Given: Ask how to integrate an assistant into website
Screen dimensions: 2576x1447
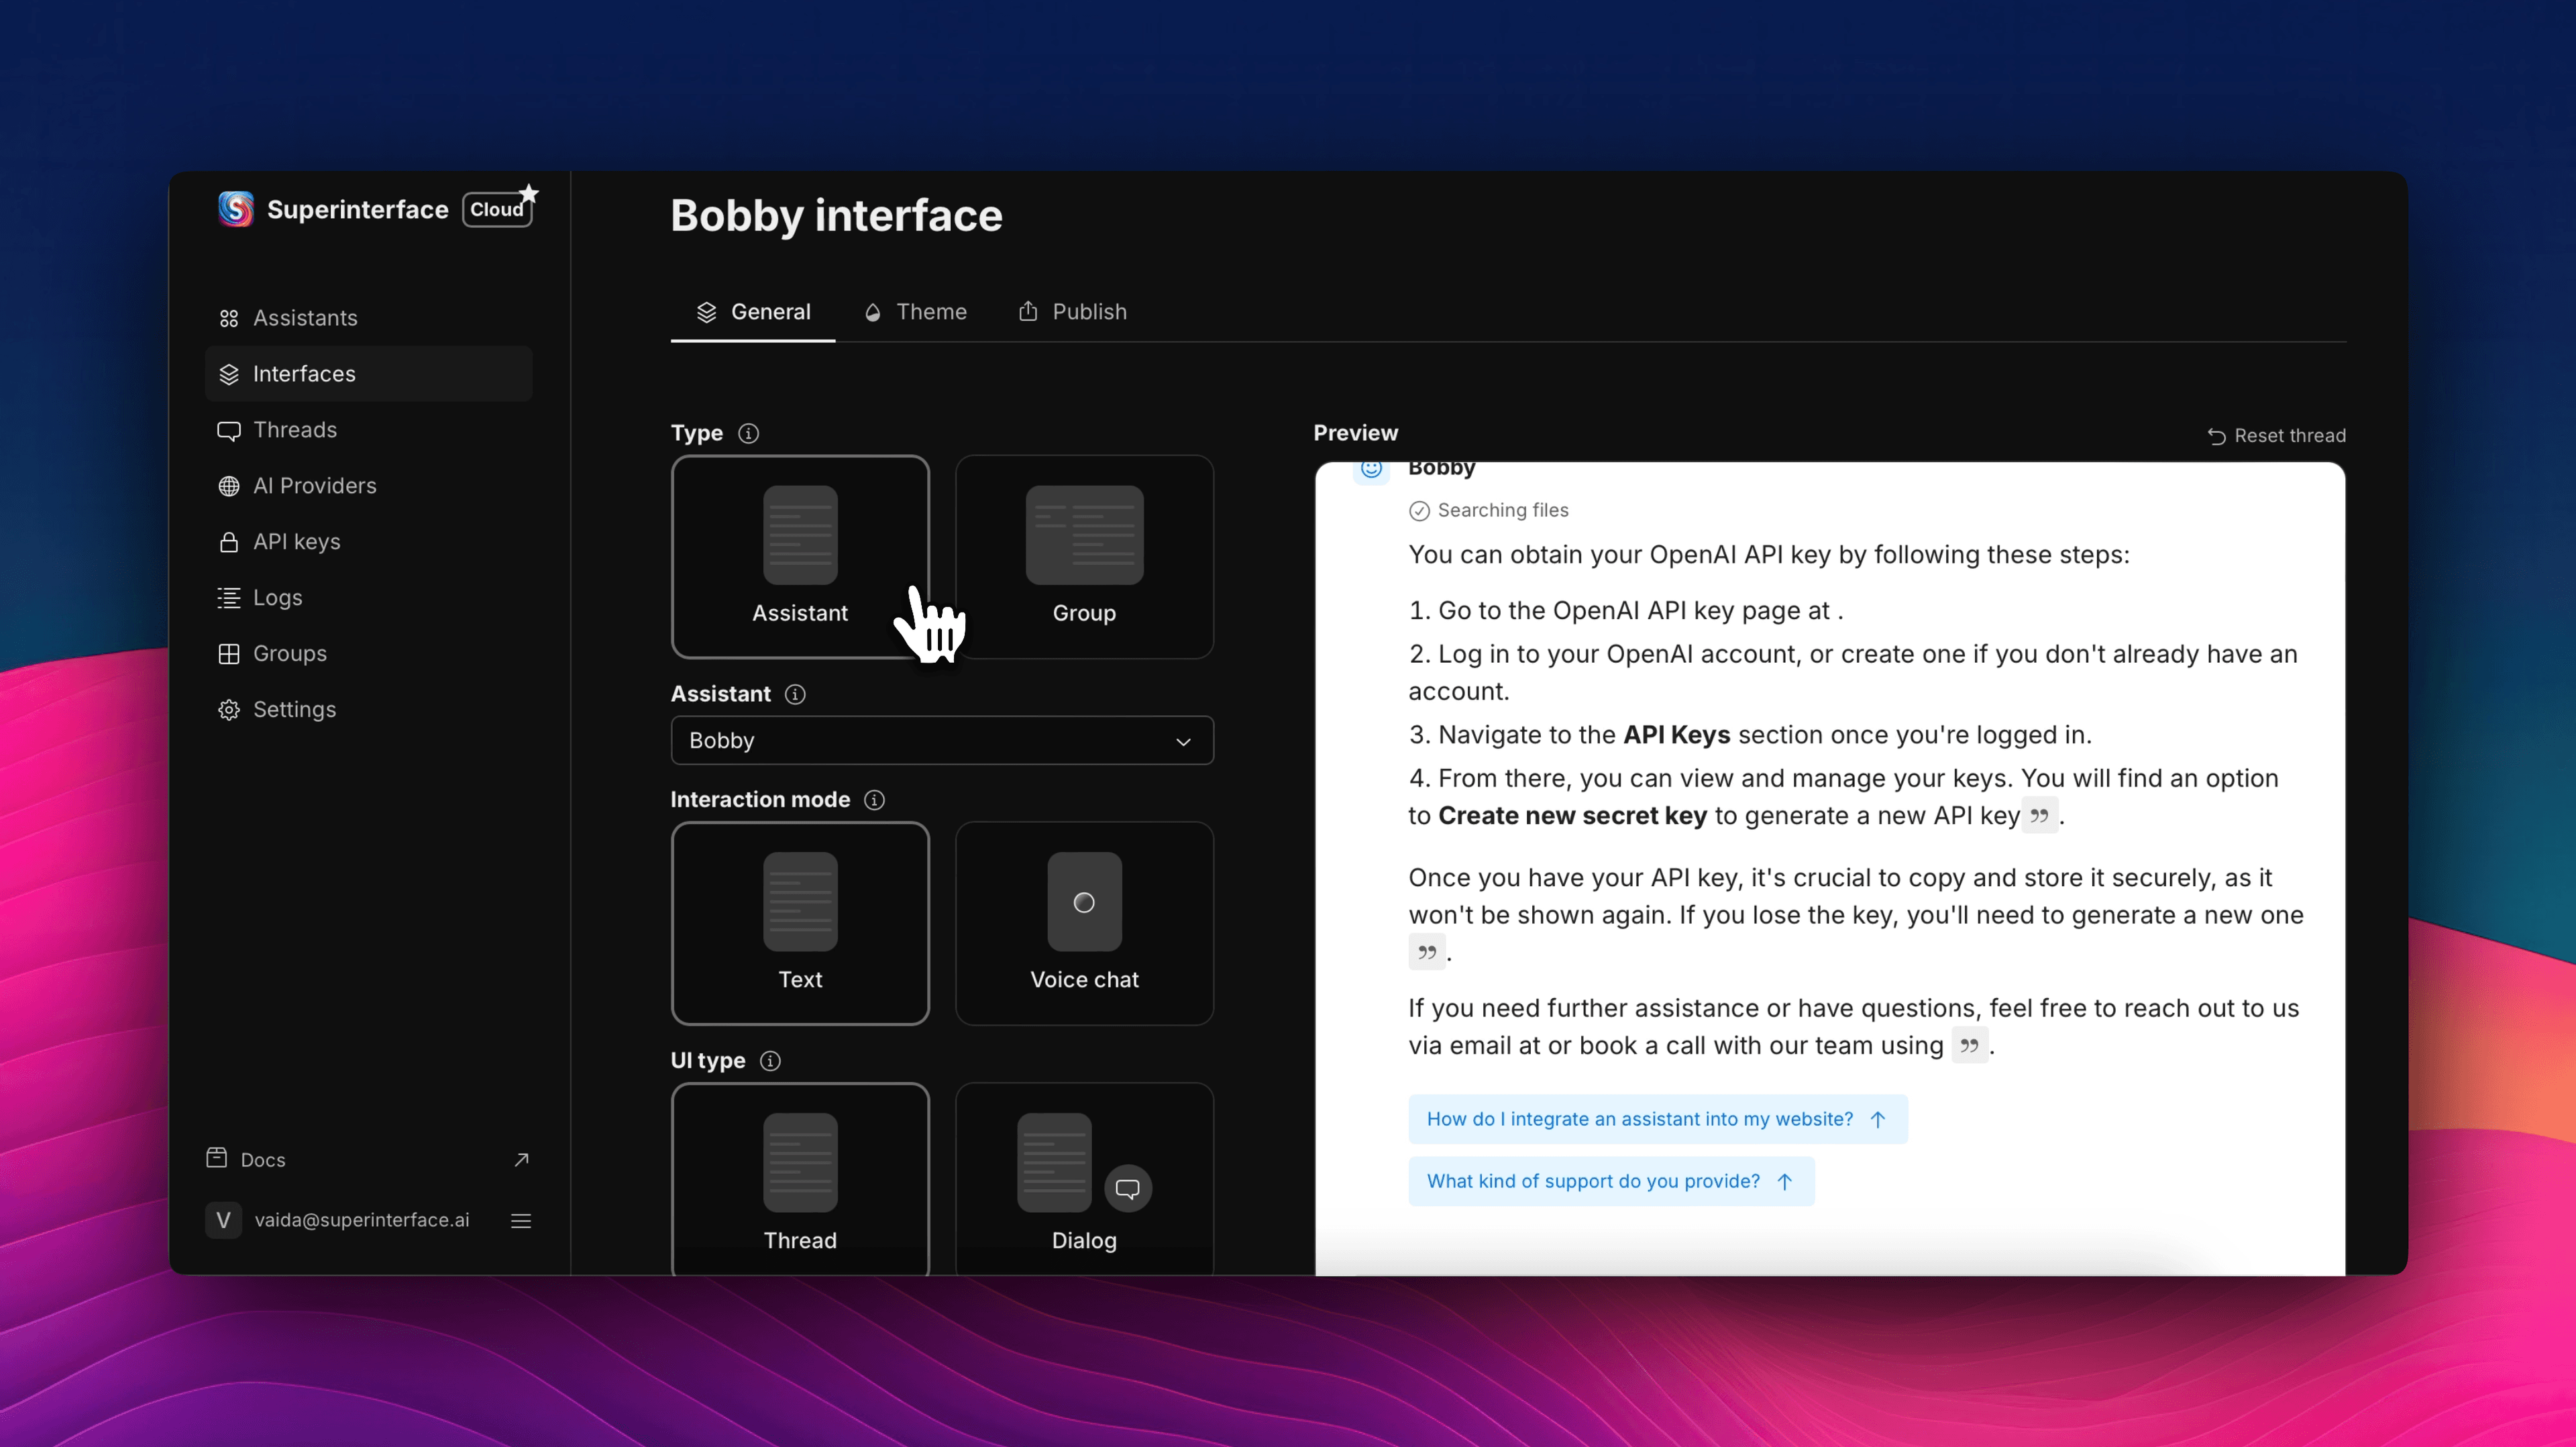Looking at the screenshot, I should coord(1657,1119).
